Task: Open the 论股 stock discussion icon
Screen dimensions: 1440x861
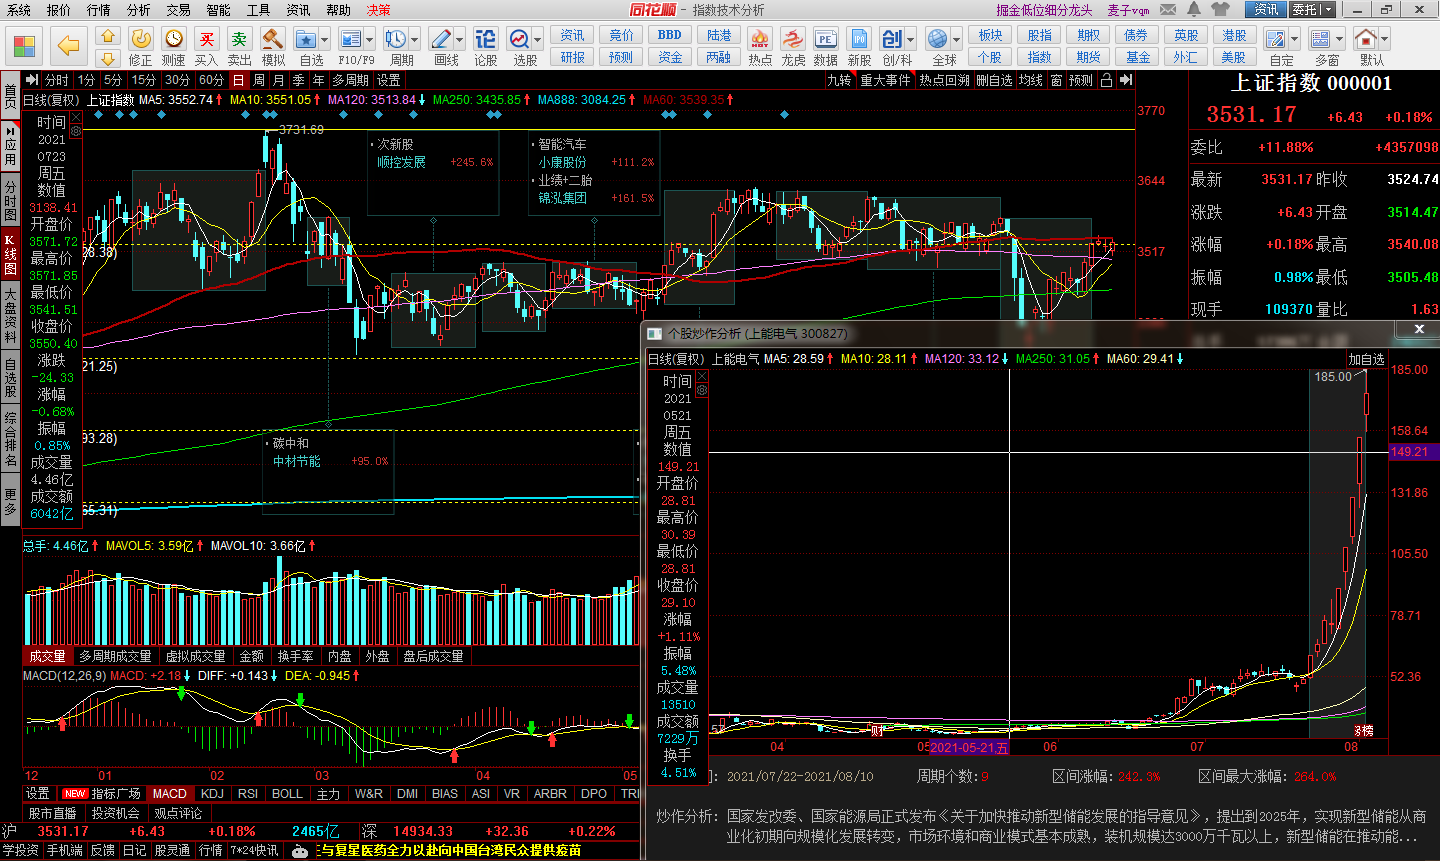Action: pyautogui.click(x=485, y=39)
